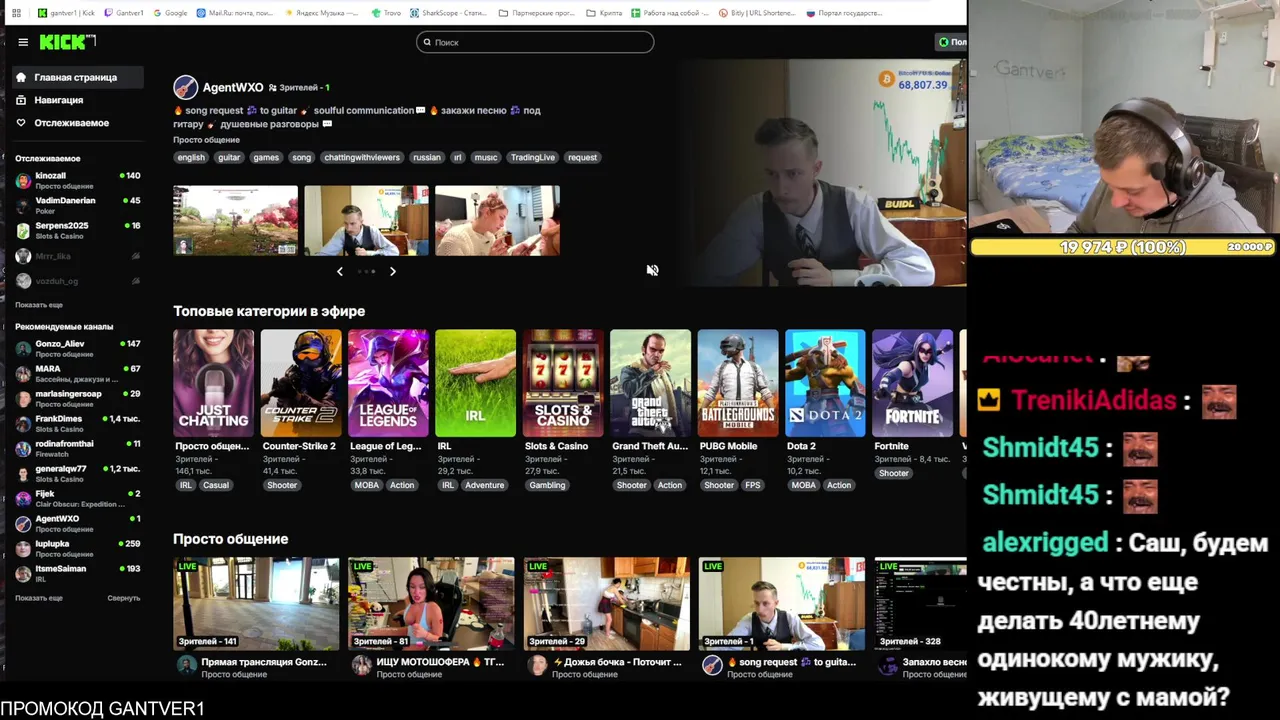The image size is (1280, 720).
Task: Open FrankDimes Slots & Casino channel
Action: pyautogui.click(x=77, y=423)
